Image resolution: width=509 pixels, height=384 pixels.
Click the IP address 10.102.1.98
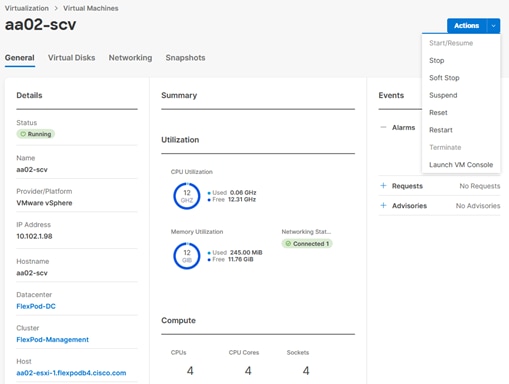[x=34, y=236]
